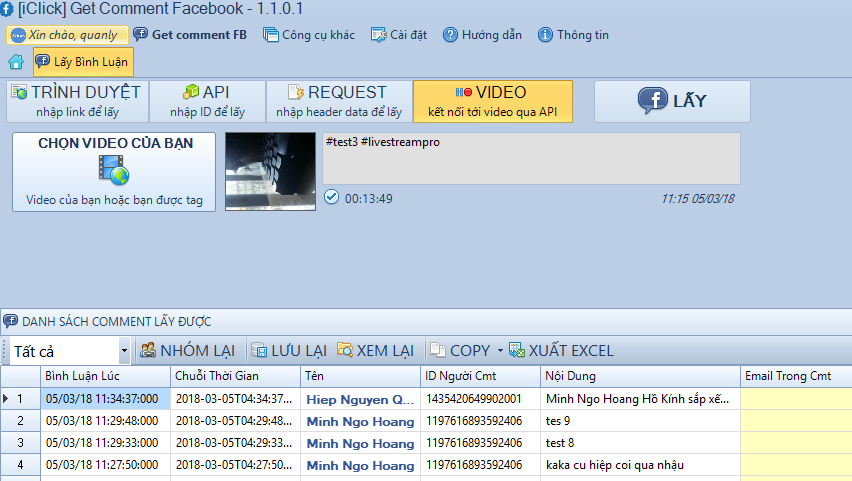Open Hướng dẫn help menu

(483, 35)
